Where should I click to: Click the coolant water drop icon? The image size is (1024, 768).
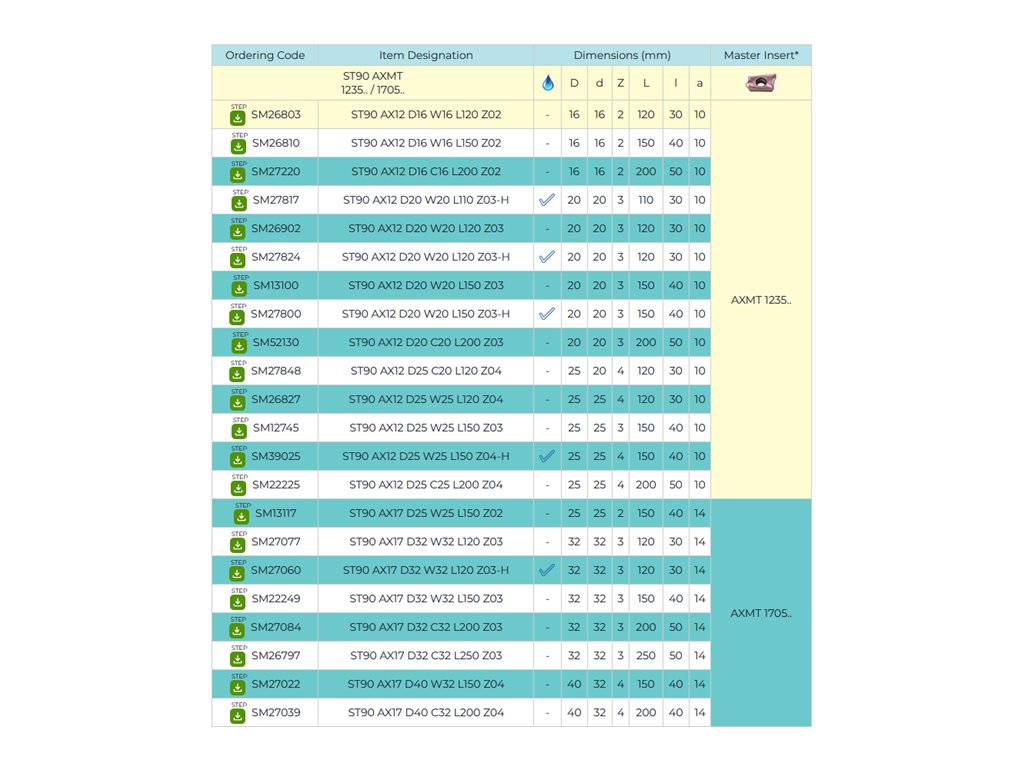pyautogui.click(x=547, y=84)
